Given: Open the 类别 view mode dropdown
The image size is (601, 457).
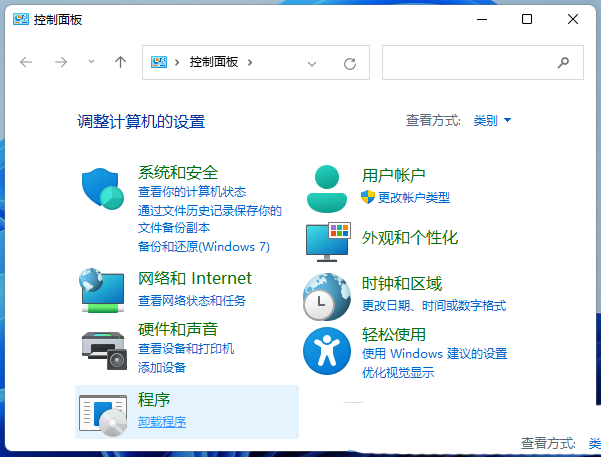Looking at the screenshot, I should click(492, 120).
